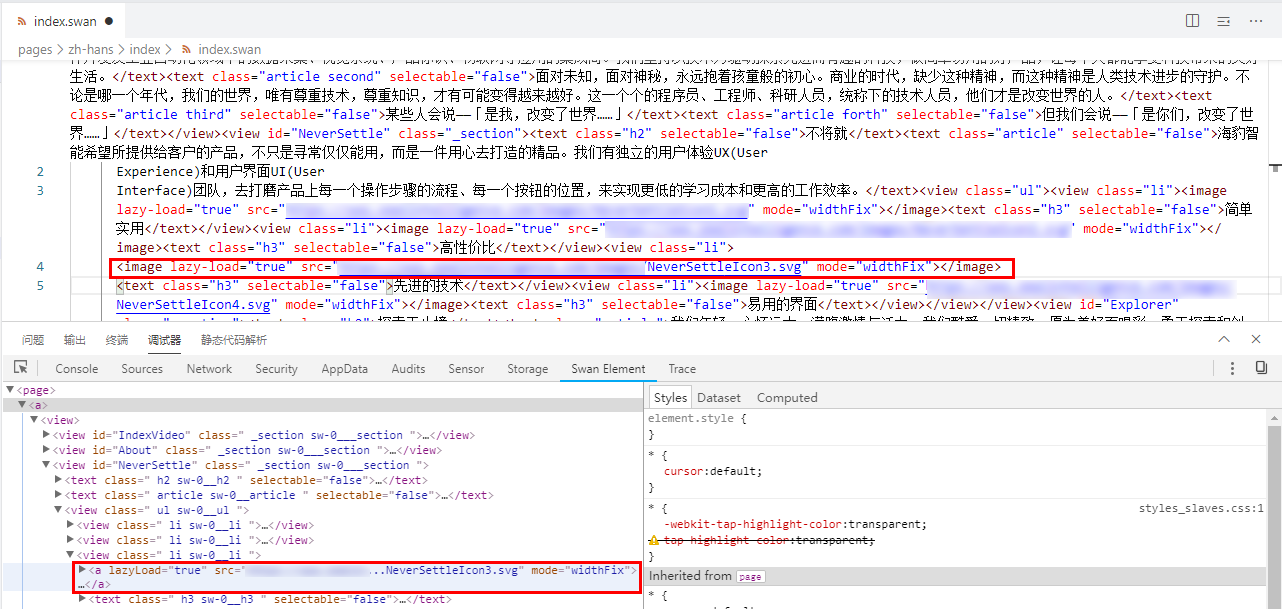Split the editor with the split-view icon
The image size is (1282, 609).
(x=1192, y=20)
